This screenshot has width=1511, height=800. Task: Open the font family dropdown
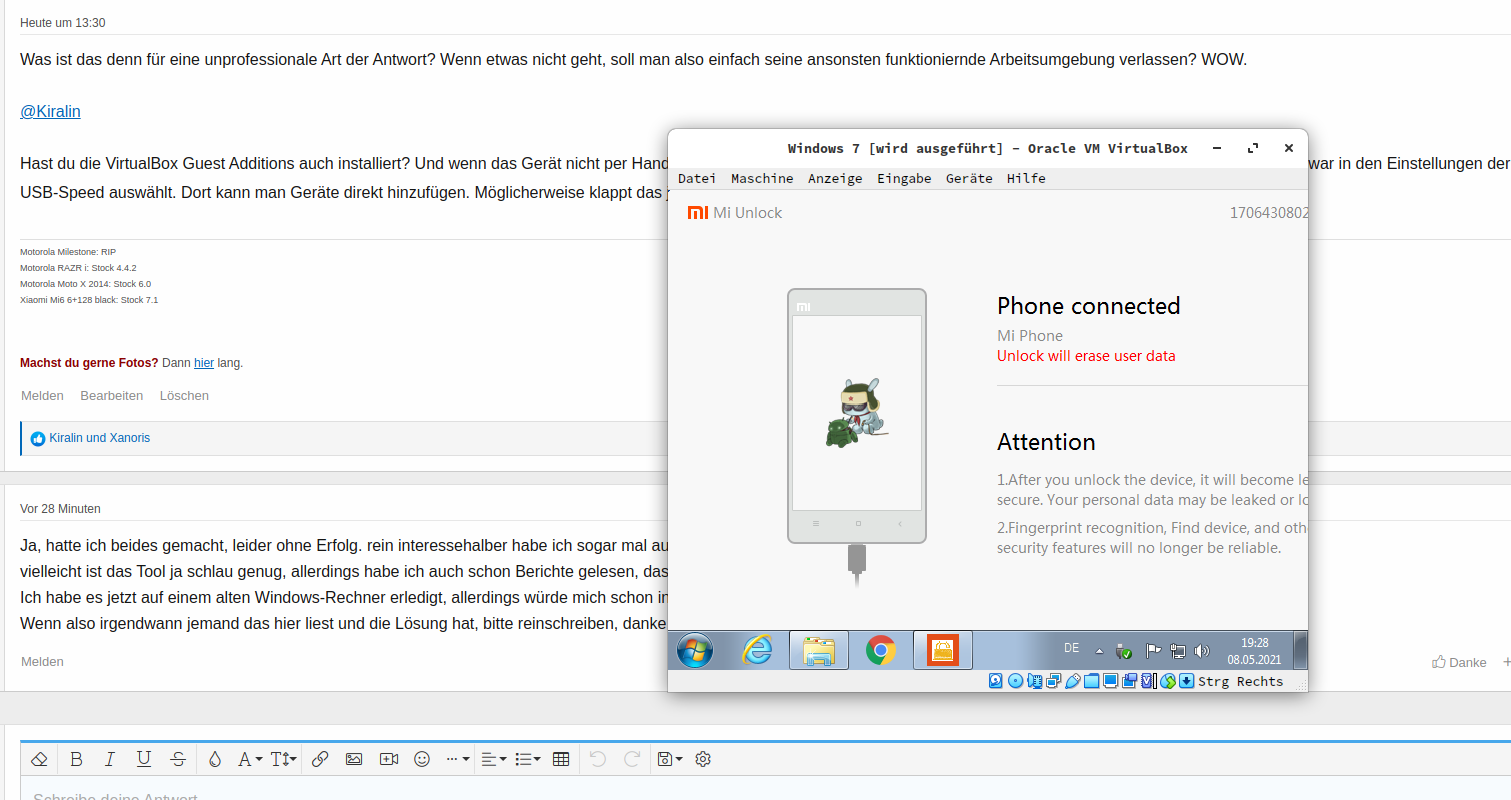[x=249, y=759]
